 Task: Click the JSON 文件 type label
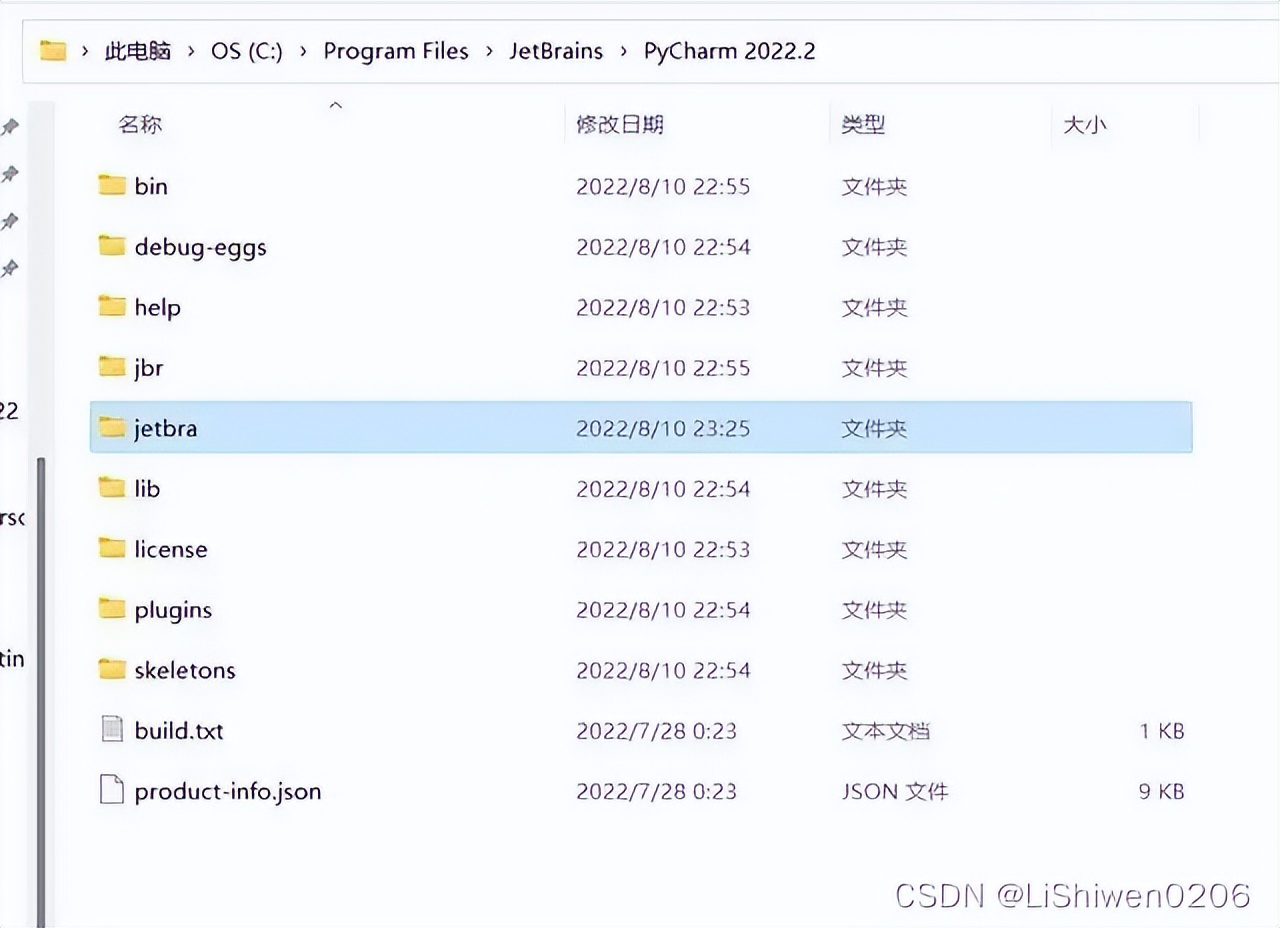click(894, 791)
